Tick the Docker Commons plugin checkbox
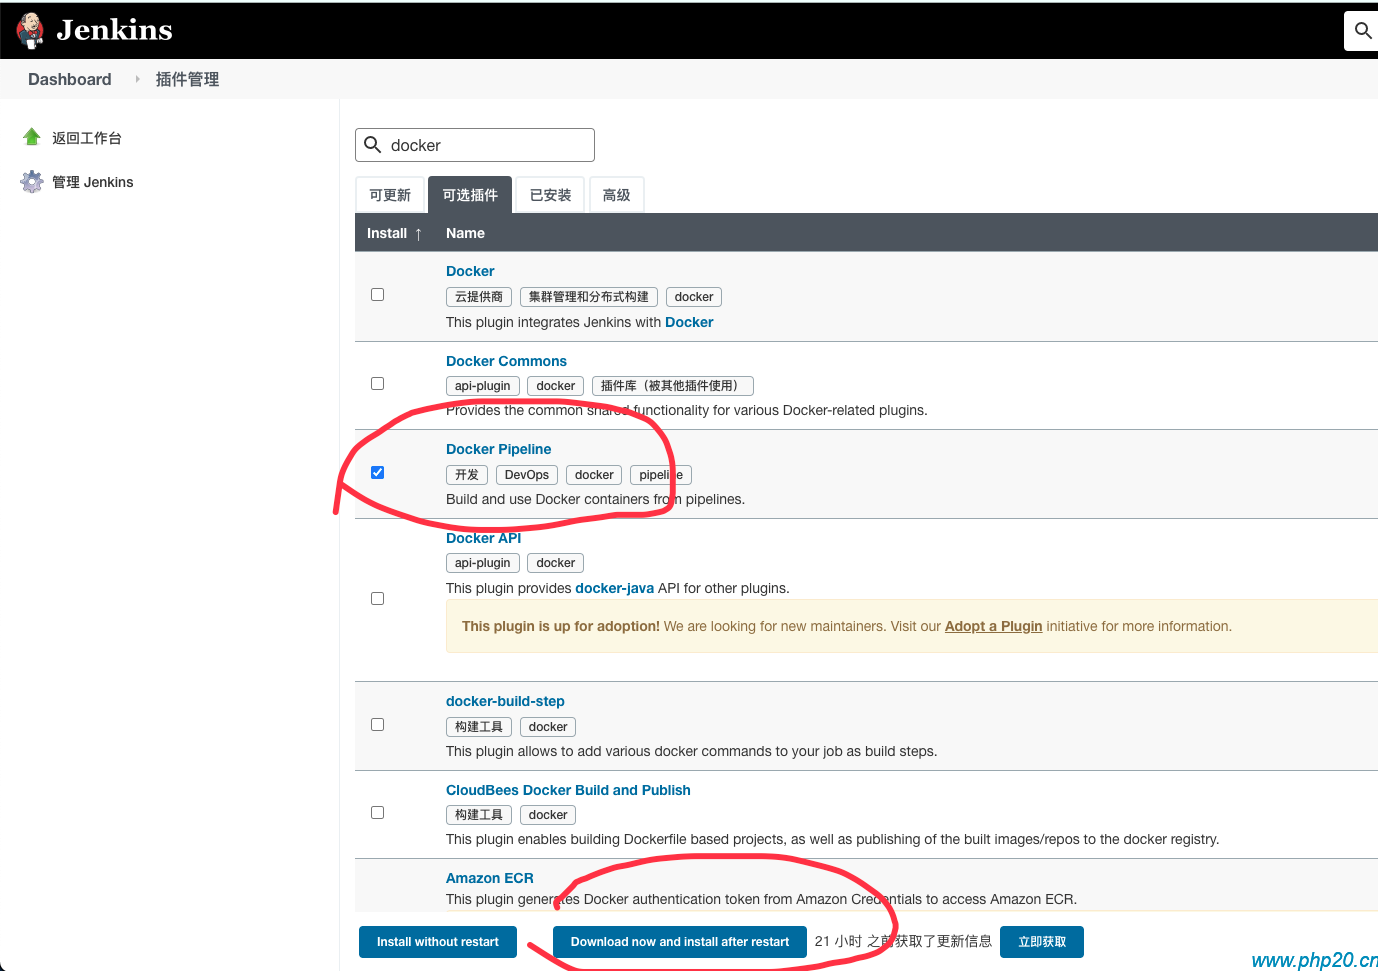Viewport: 1378px width, 971px height. (377, 384)
